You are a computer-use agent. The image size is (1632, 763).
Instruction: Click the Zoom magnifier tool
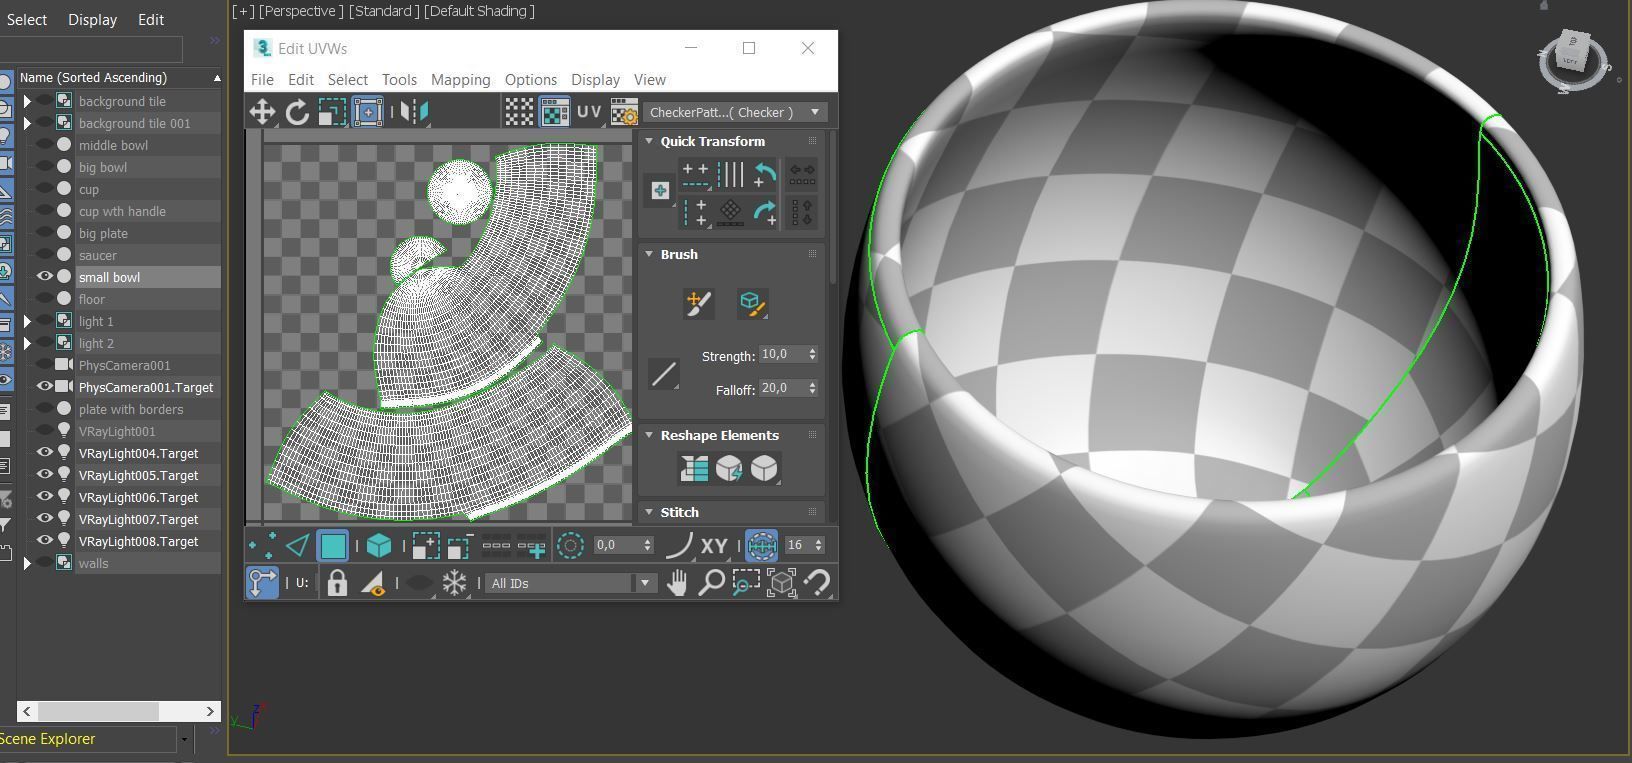click(x=711, y=582)
